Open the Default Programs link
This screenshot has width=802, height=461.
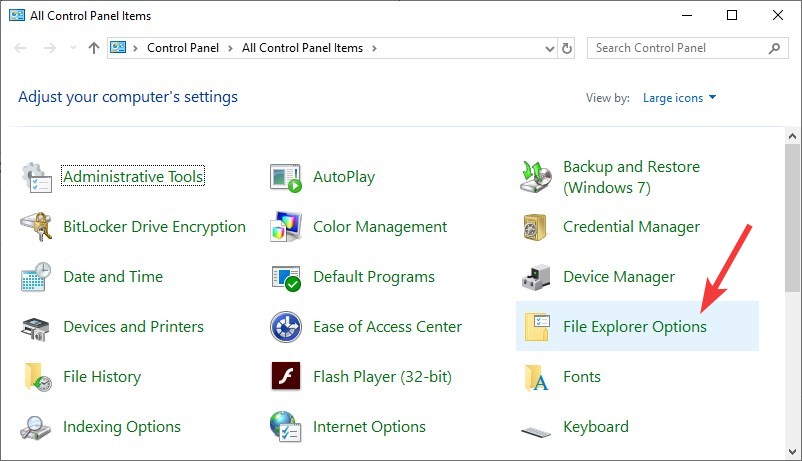pyautogui.click(x=374, y=277)
